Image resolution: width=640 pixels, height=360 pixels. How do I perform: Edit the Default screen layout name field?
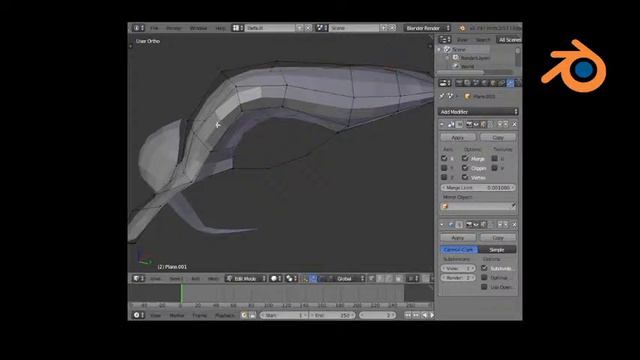click(270, 28)
